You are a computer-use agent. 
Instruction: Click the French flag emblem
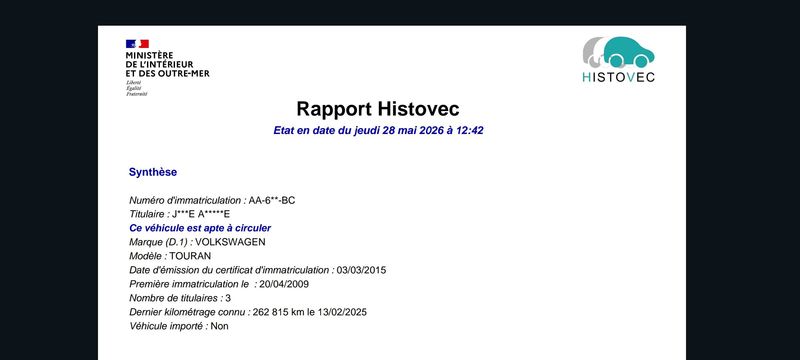(x=137, y=44)
